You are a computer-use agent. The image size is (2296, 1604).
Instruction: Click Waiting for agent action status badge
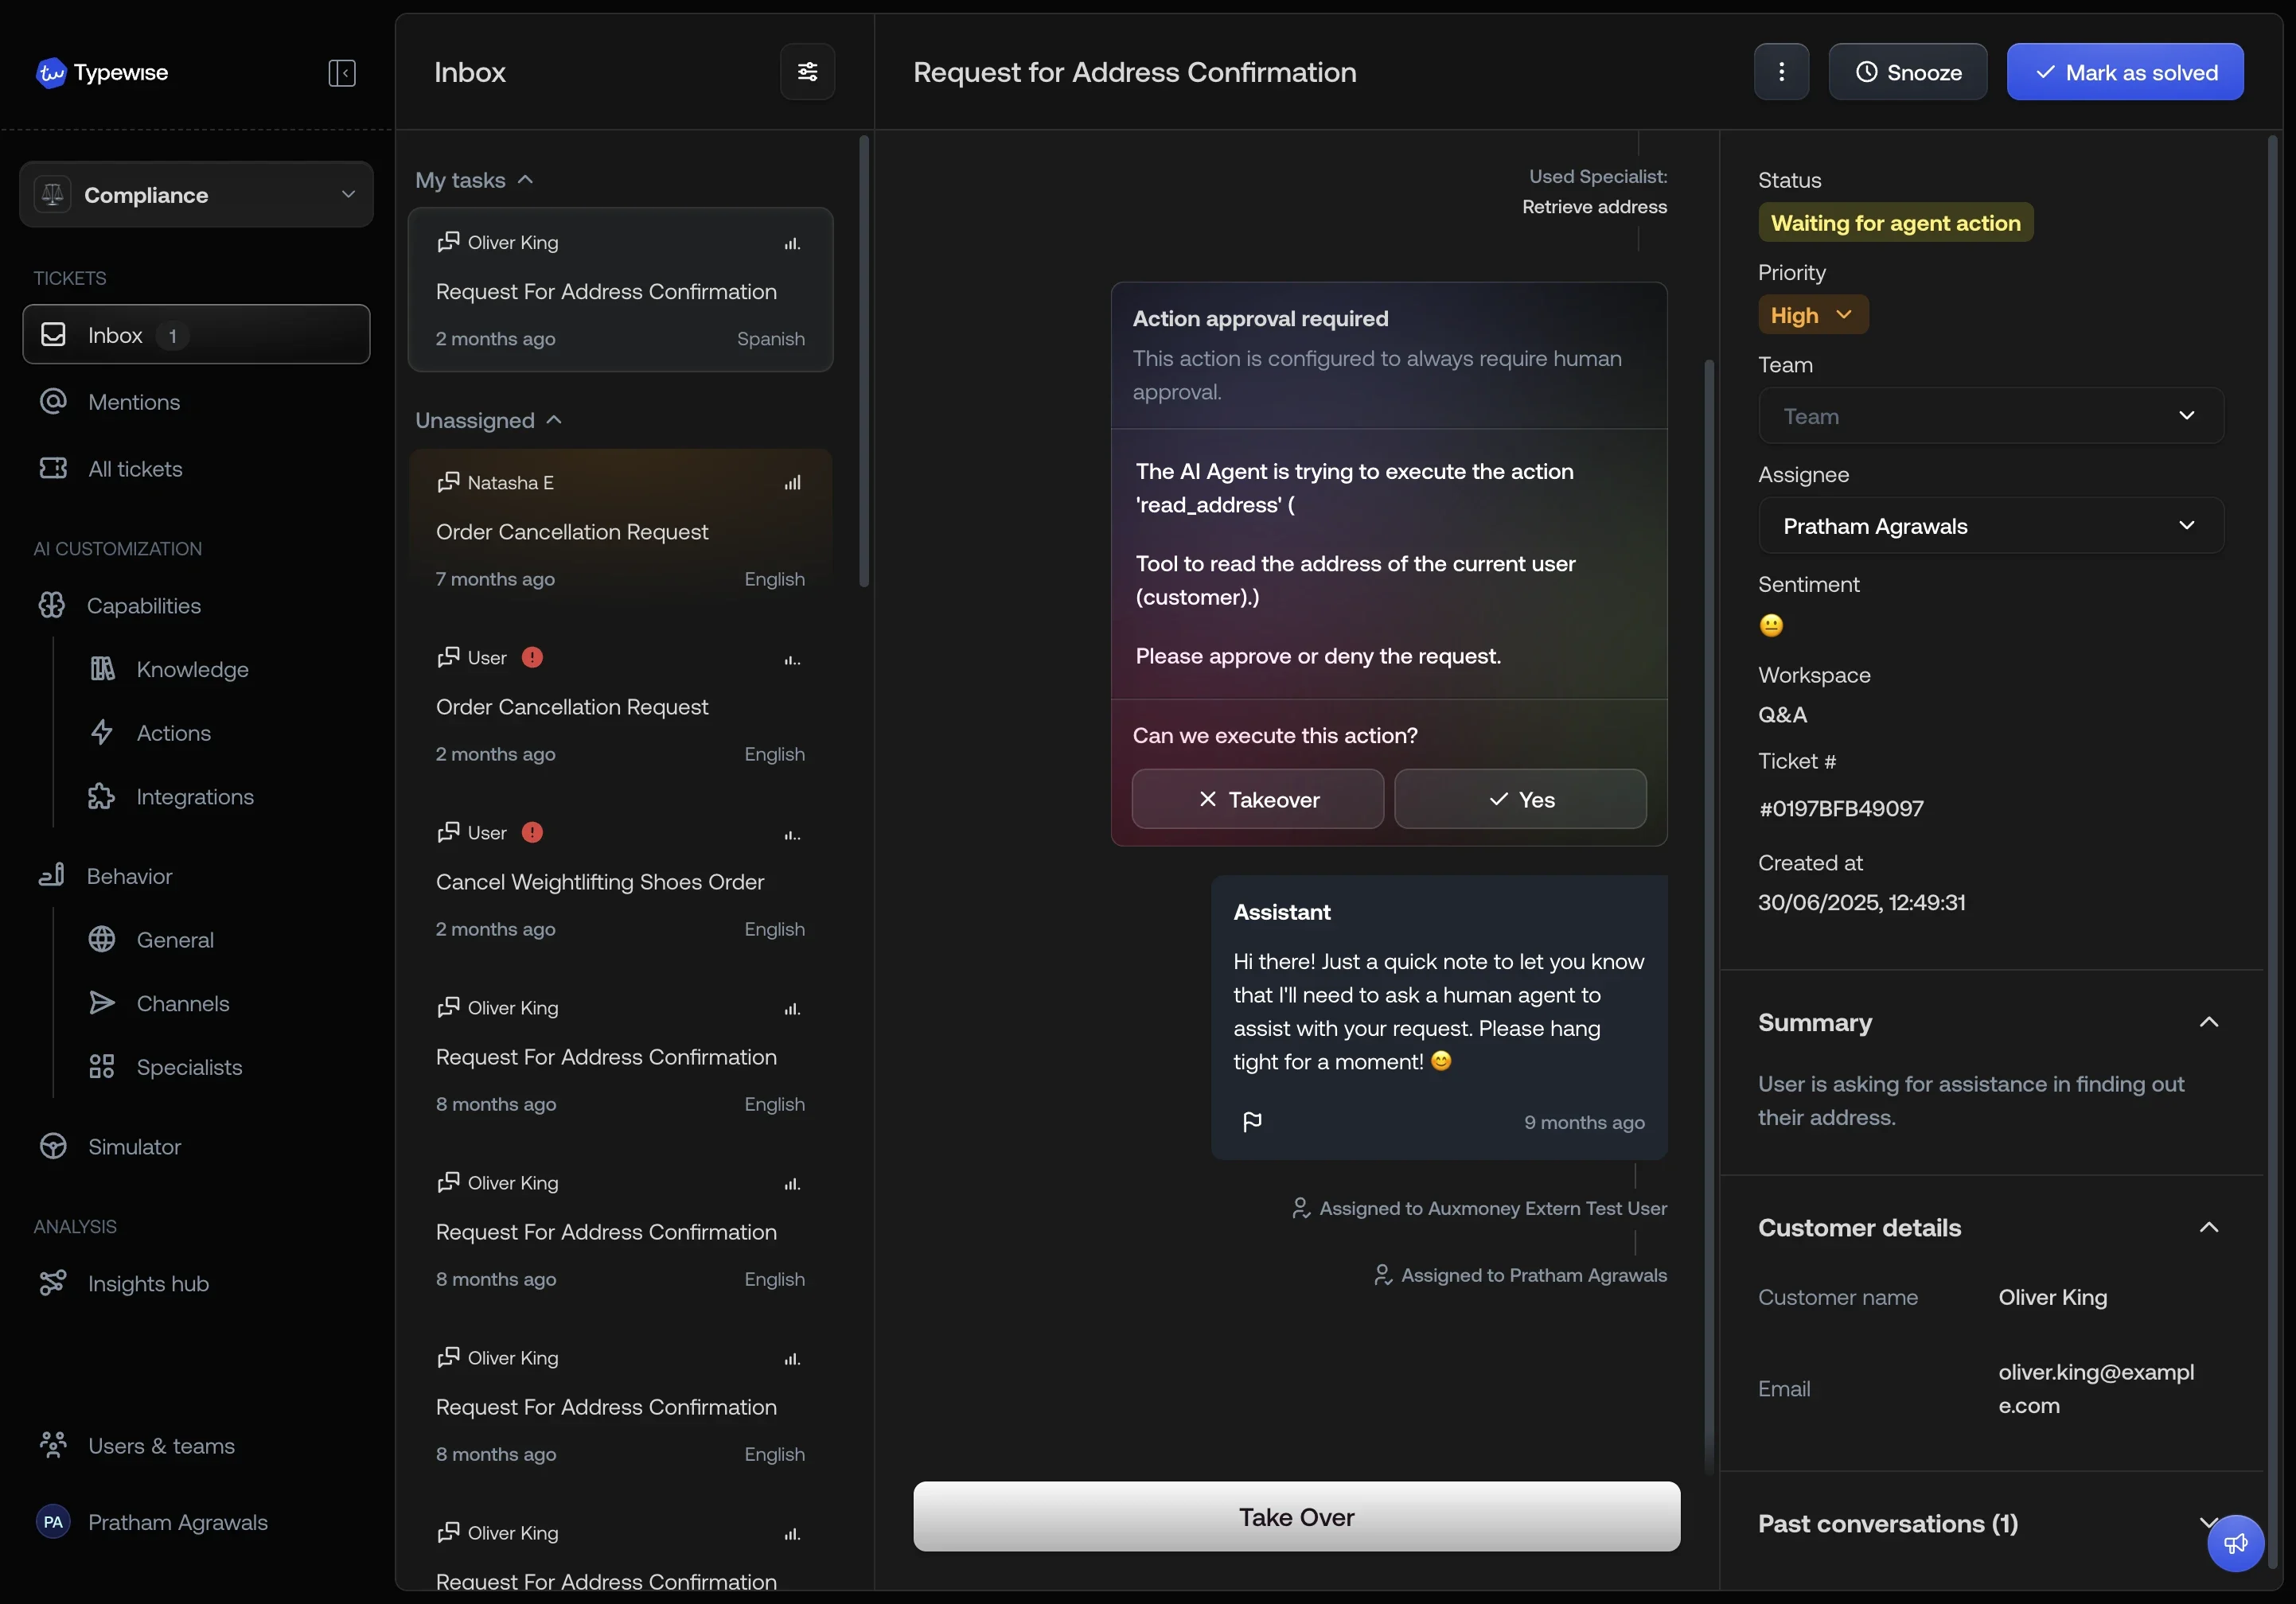point(1895,223)
